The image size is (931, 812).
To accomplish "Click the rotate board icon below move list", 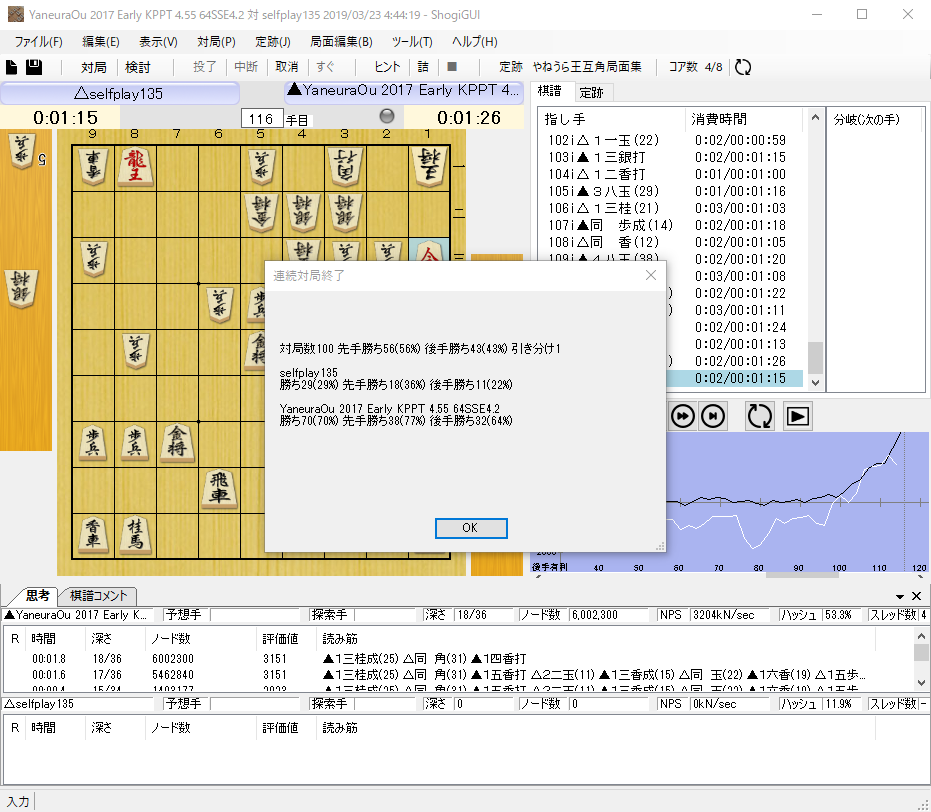I will tap(759, 416).
